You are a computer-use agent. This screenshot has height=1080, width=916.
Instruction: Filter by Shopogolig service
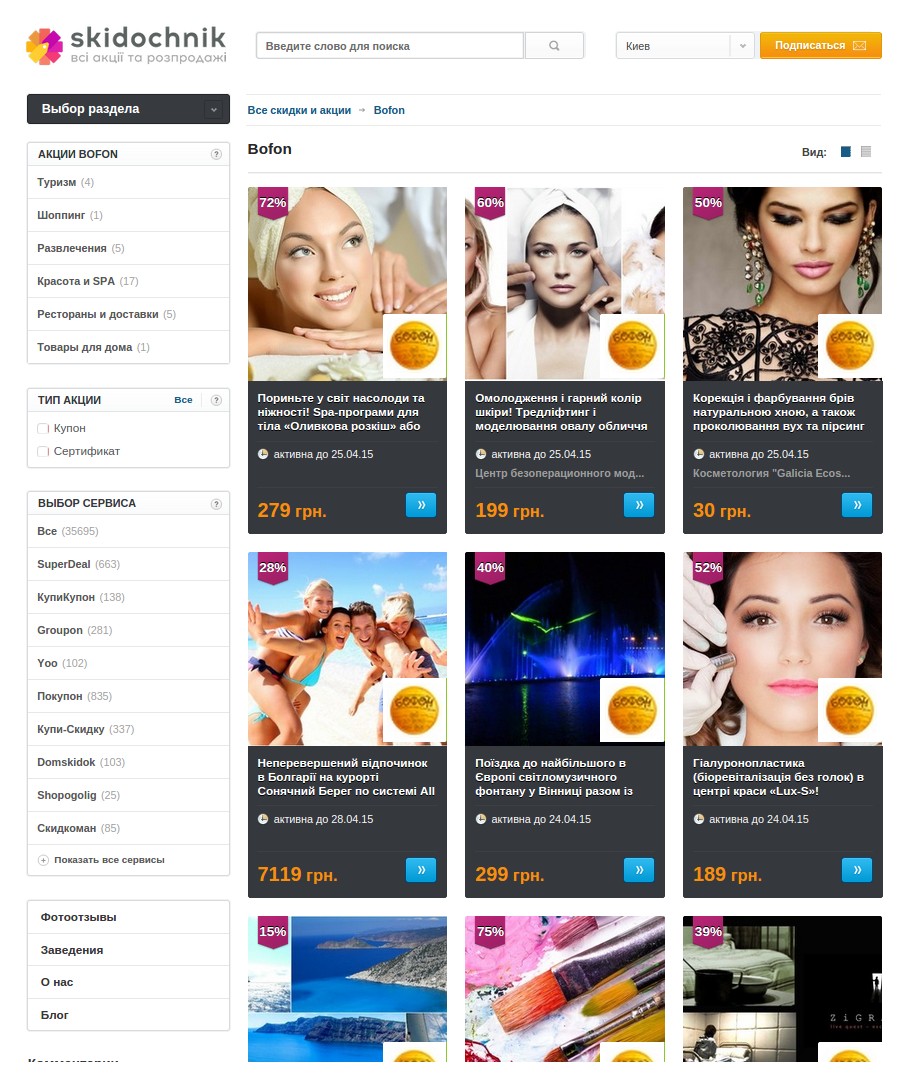[128, 796]
